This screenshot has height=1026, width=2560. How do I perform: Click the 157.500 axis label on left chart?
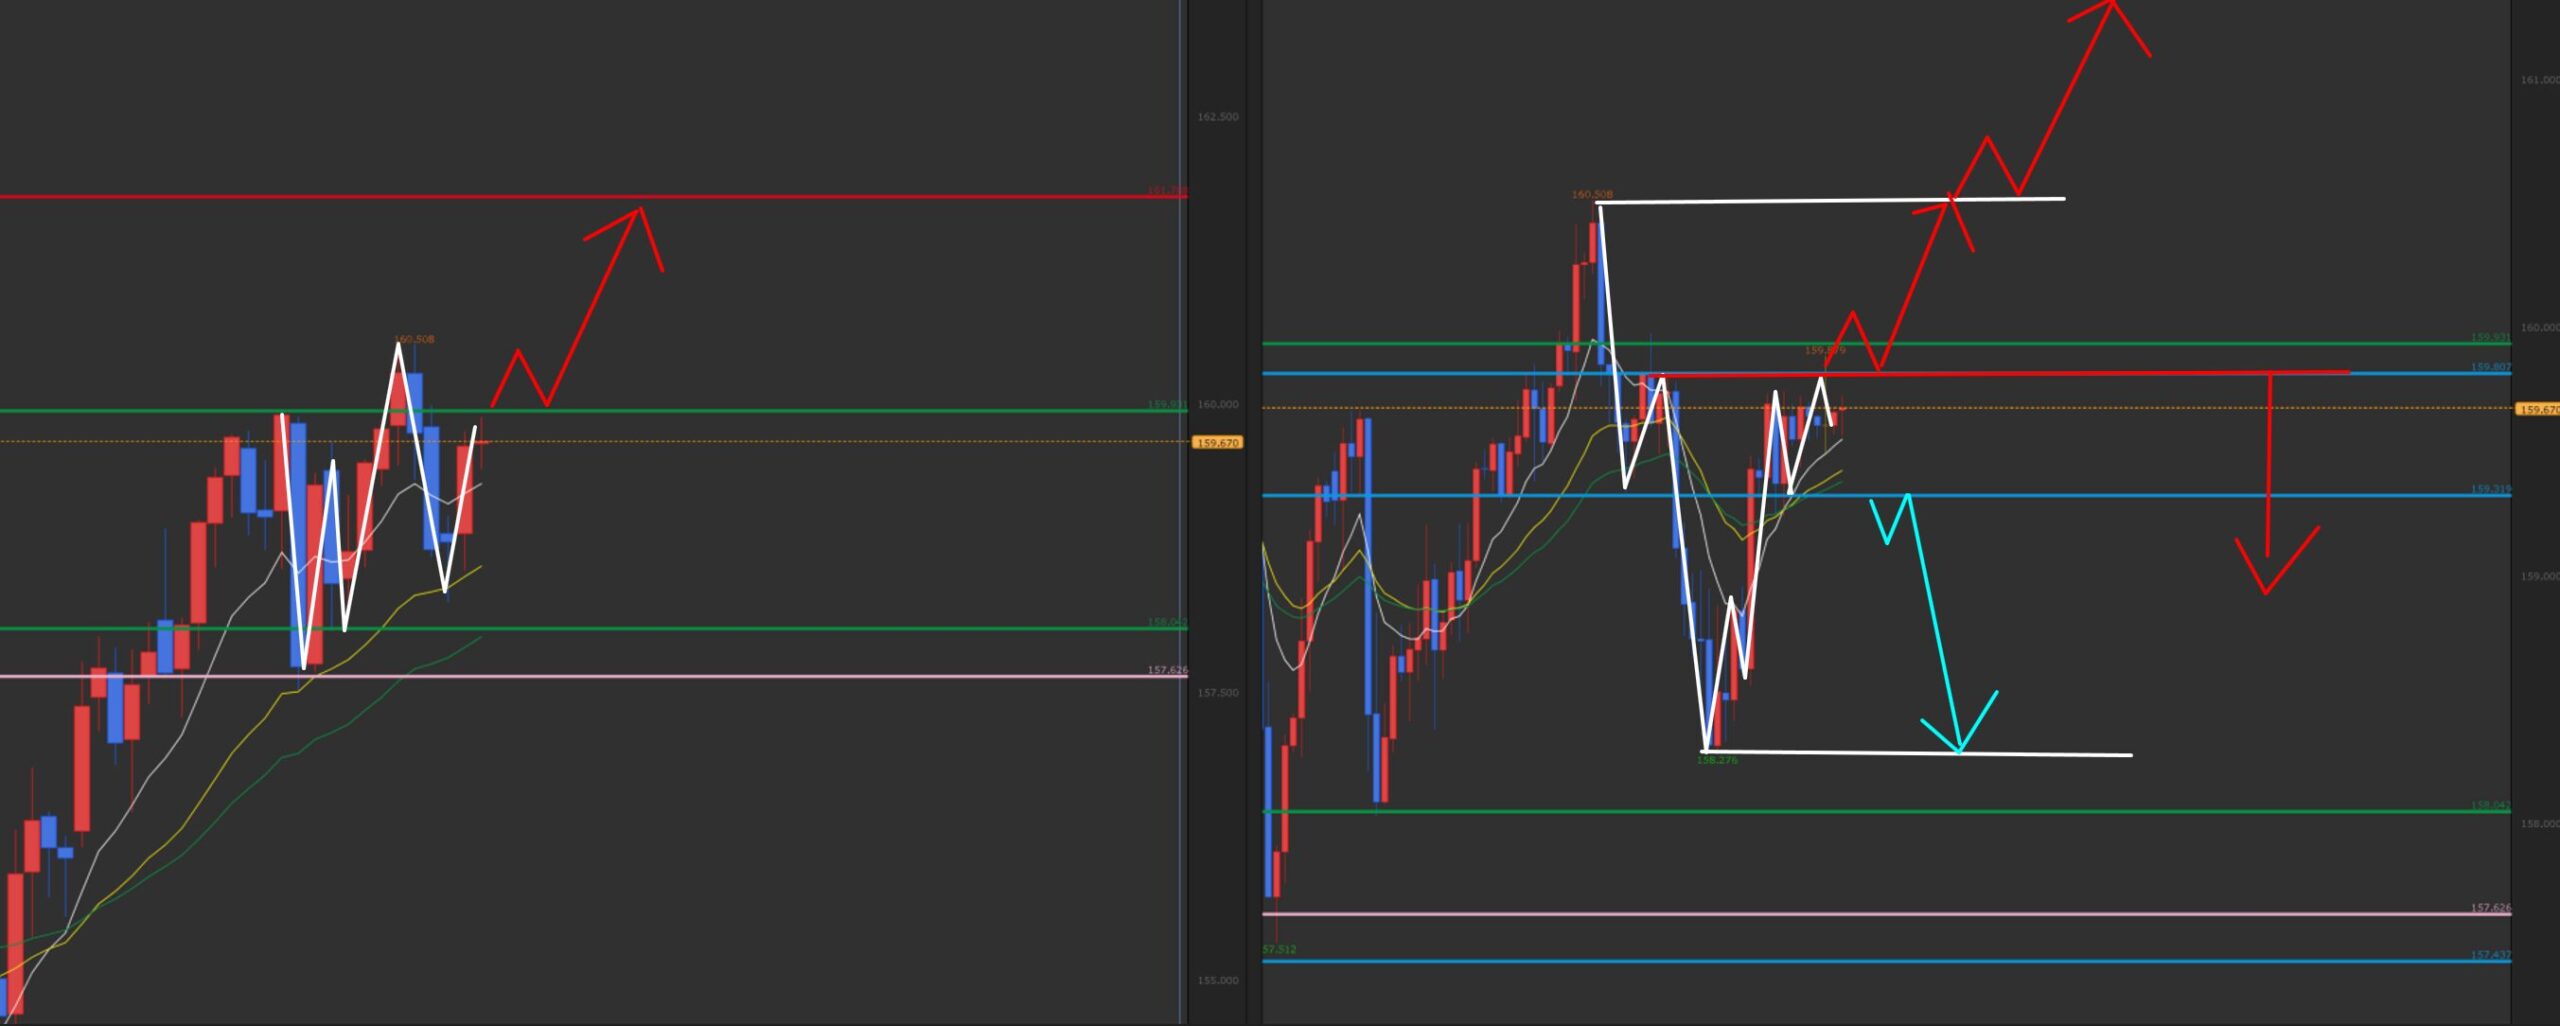[1217, 692]
